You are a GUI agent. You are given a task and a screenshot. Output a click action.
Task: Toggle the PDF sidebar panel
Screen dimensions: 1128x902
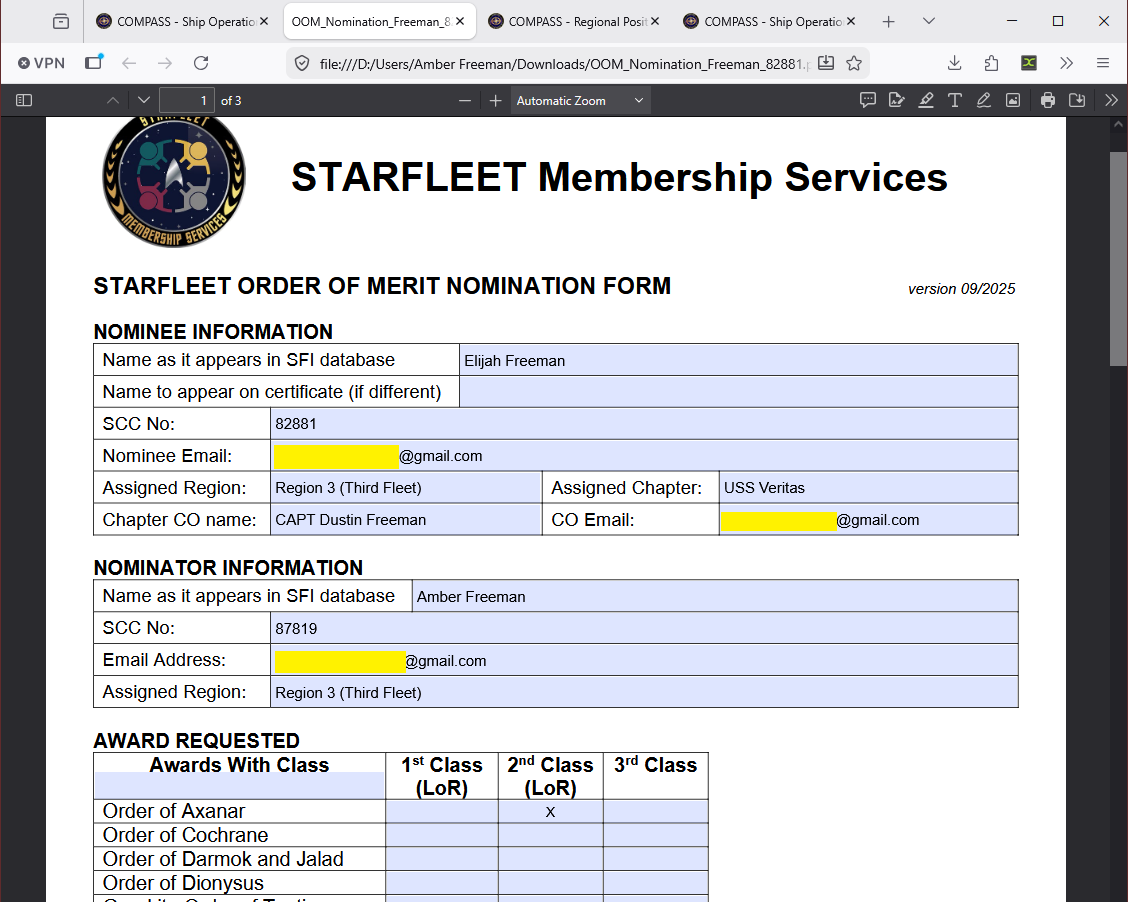tap(24, 101)
